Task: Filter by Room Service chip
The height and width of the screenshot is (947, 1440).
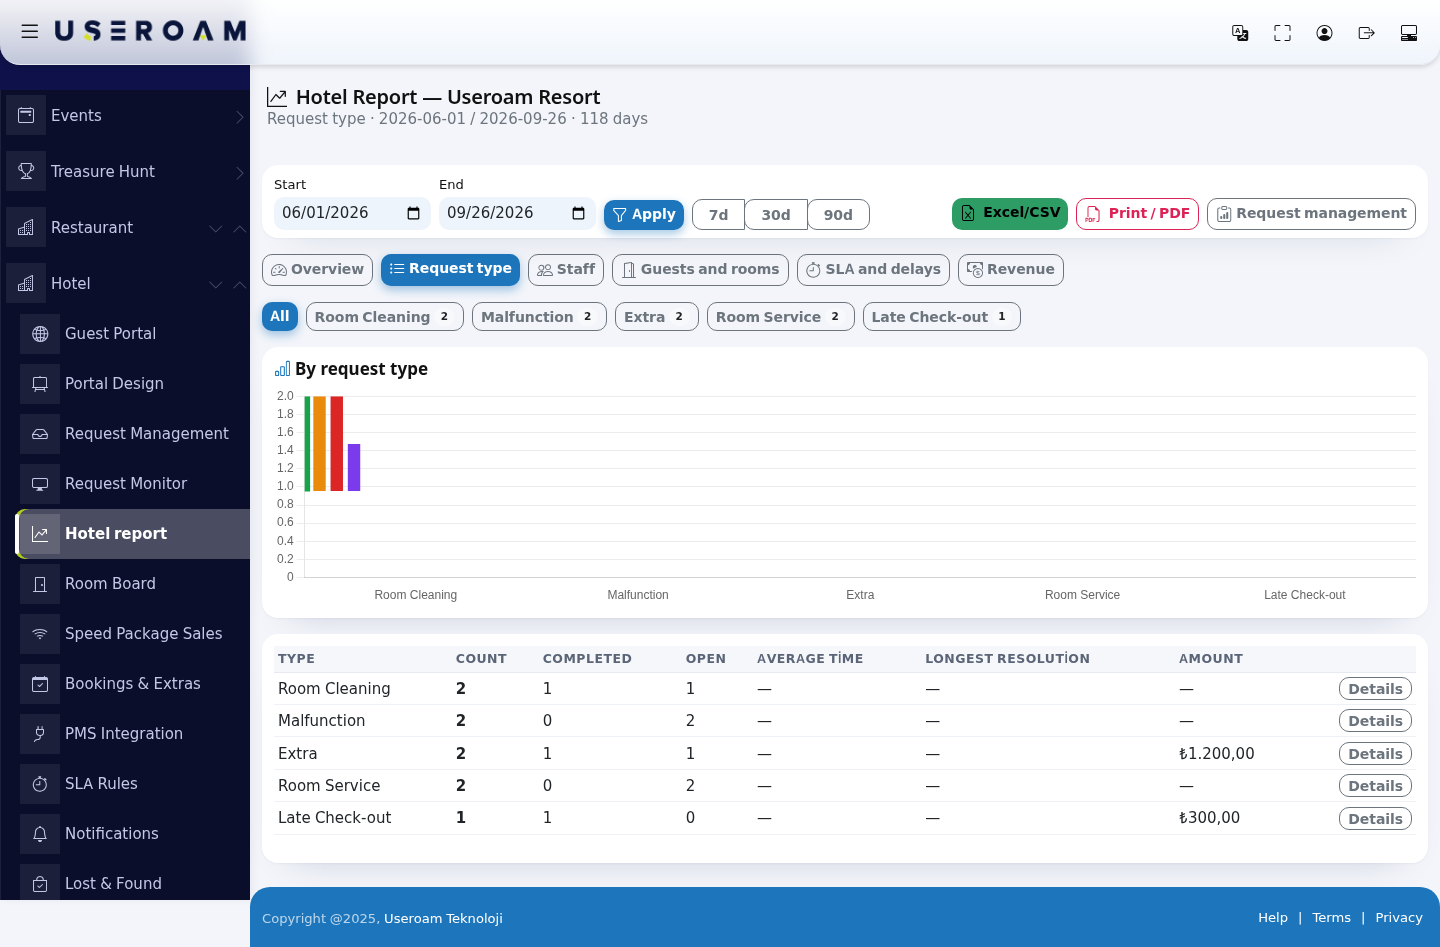Action: click(781, 317)
